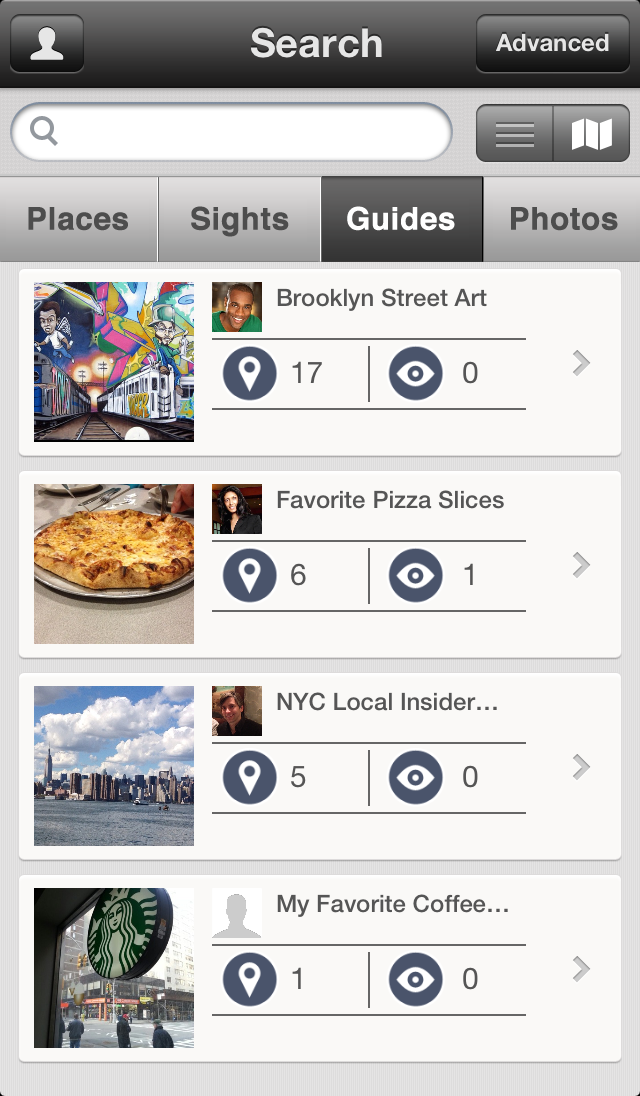The height and width of the screenshot is (1096, 640).
Task: Open the My Favorite Coffee guide title
Action: click(x=393, y=905)
